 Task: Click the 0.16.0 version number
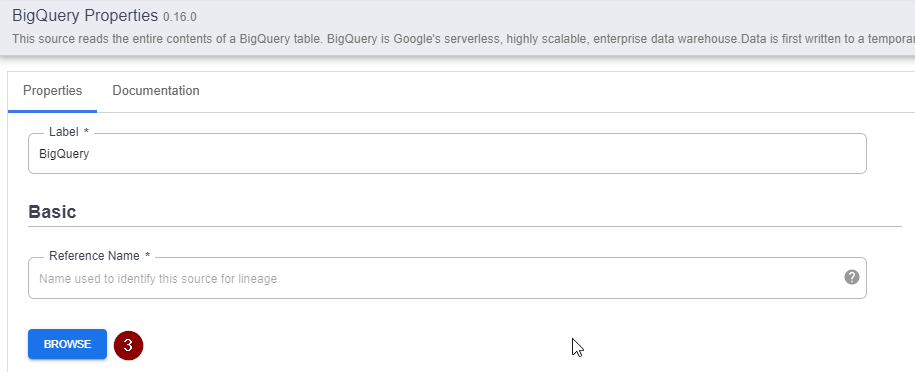click(x=180, y=17)
